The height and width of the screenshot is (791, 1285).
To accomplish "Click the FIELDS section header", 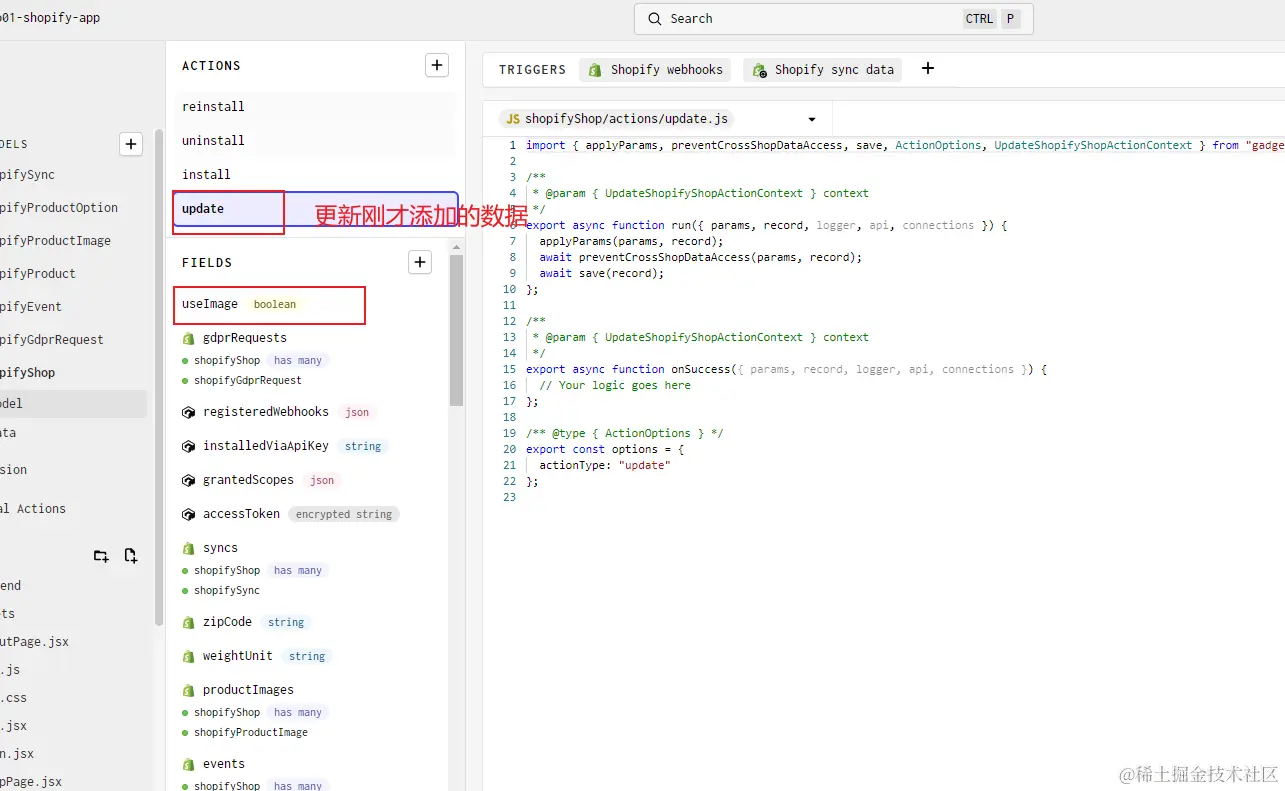I will click(207, 263).
